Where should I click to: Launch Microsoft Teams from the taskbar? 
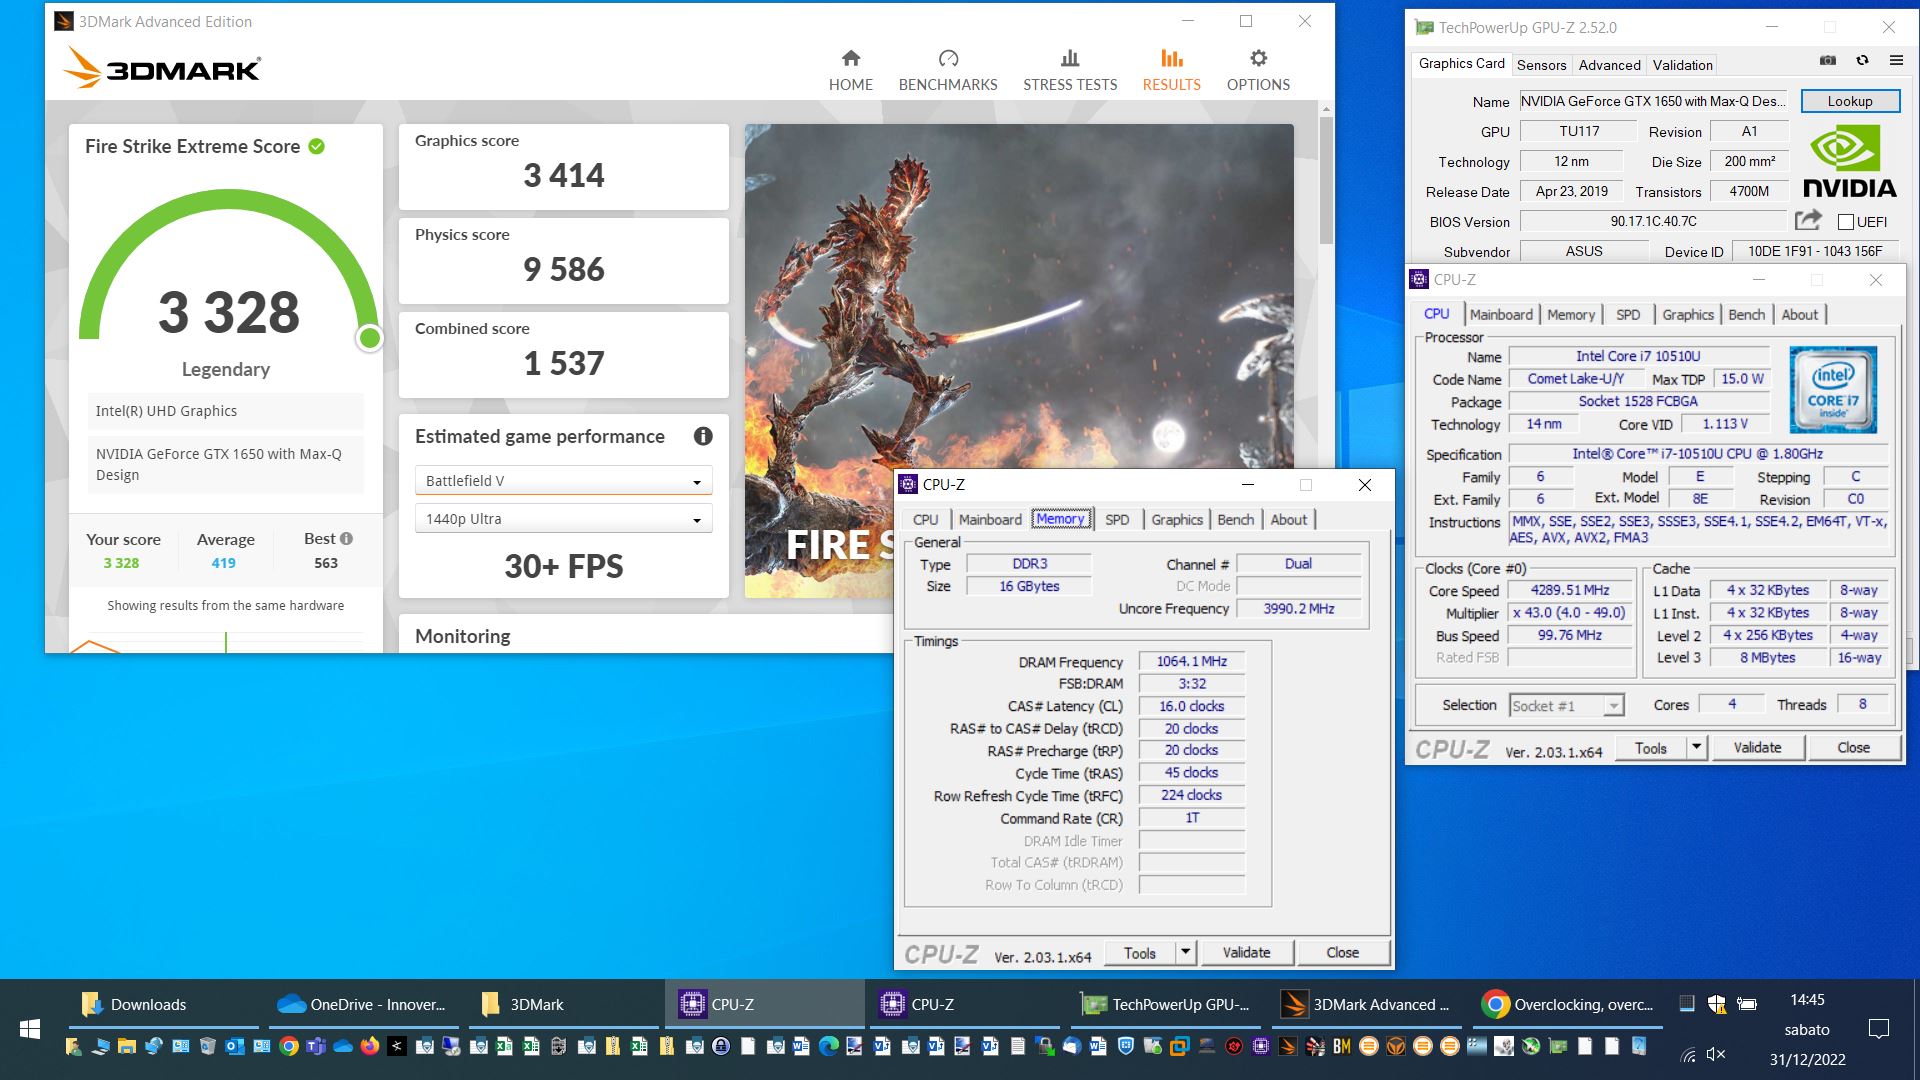point(316,1046)
